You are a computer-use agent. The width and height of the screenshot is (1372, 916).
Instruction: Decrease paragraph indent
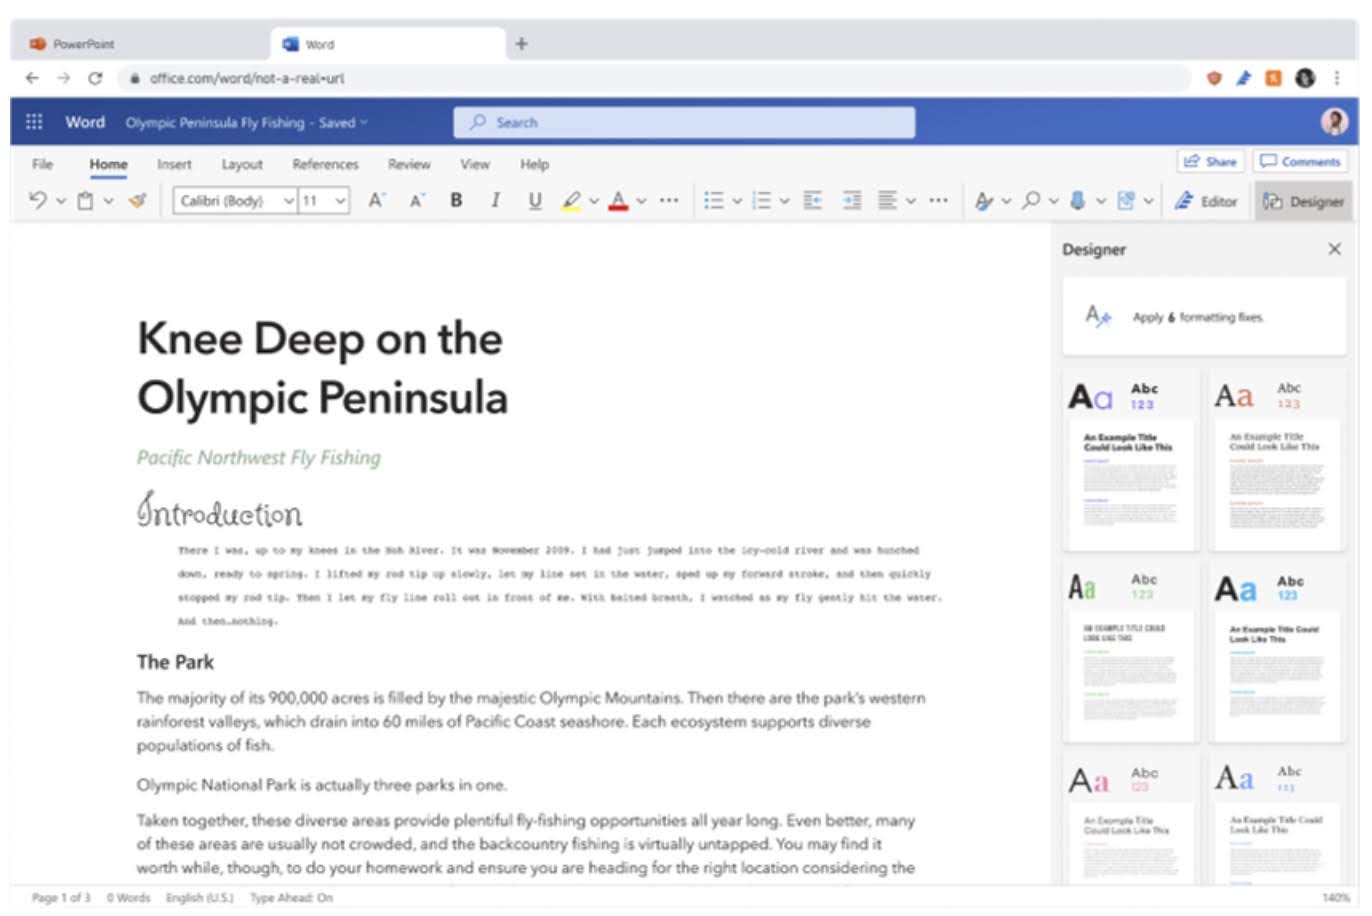click(812, 200)
